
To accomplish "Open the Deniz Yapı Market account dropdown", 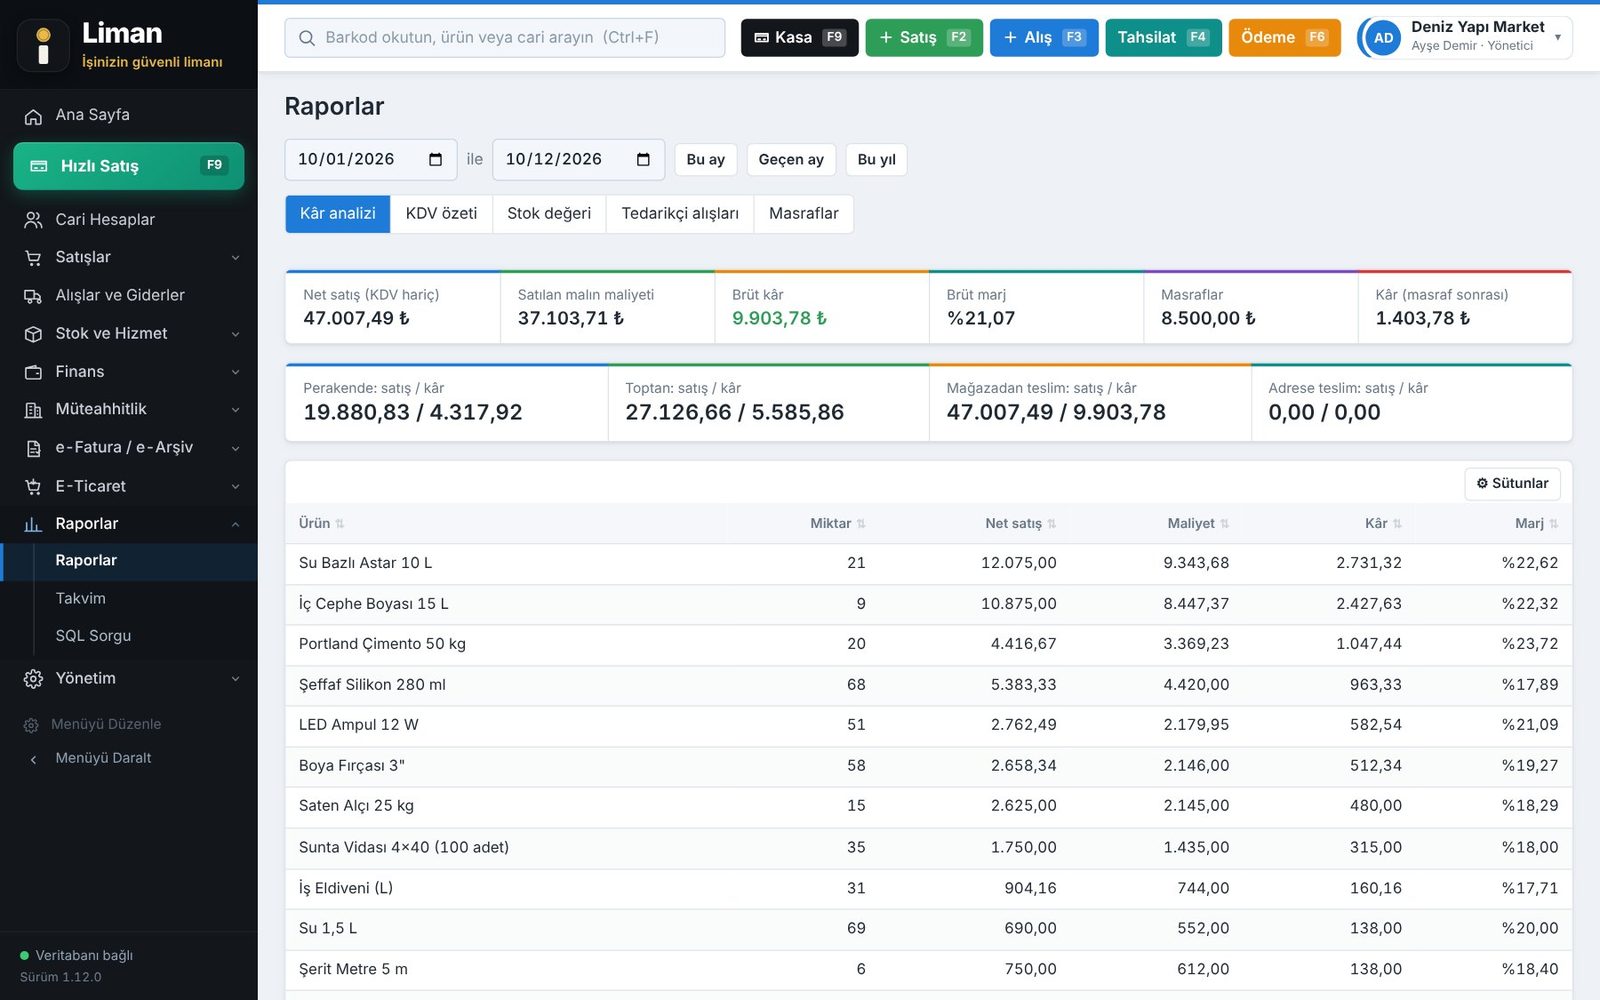I will (x=1464, y=37).
